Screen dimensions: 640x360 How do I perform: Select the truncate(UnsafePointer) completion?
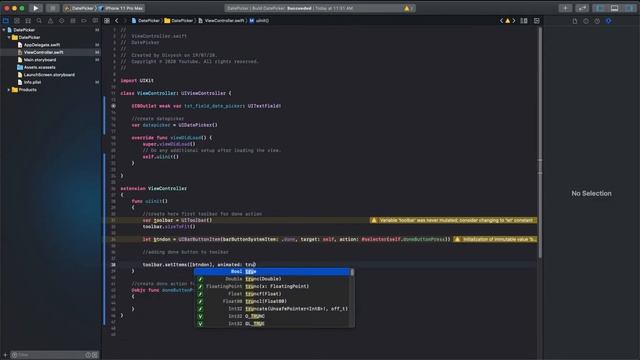click(272, 309)
